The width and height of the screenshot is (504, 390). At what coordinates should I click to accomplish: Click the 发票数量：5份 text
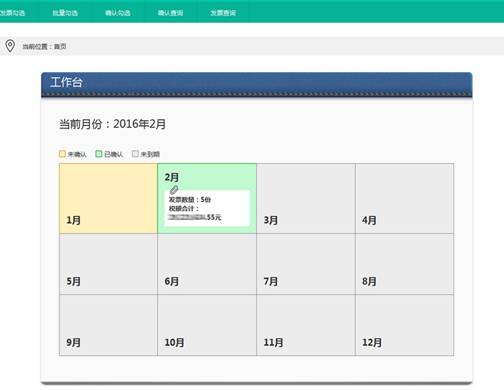(x=190, y=200)
